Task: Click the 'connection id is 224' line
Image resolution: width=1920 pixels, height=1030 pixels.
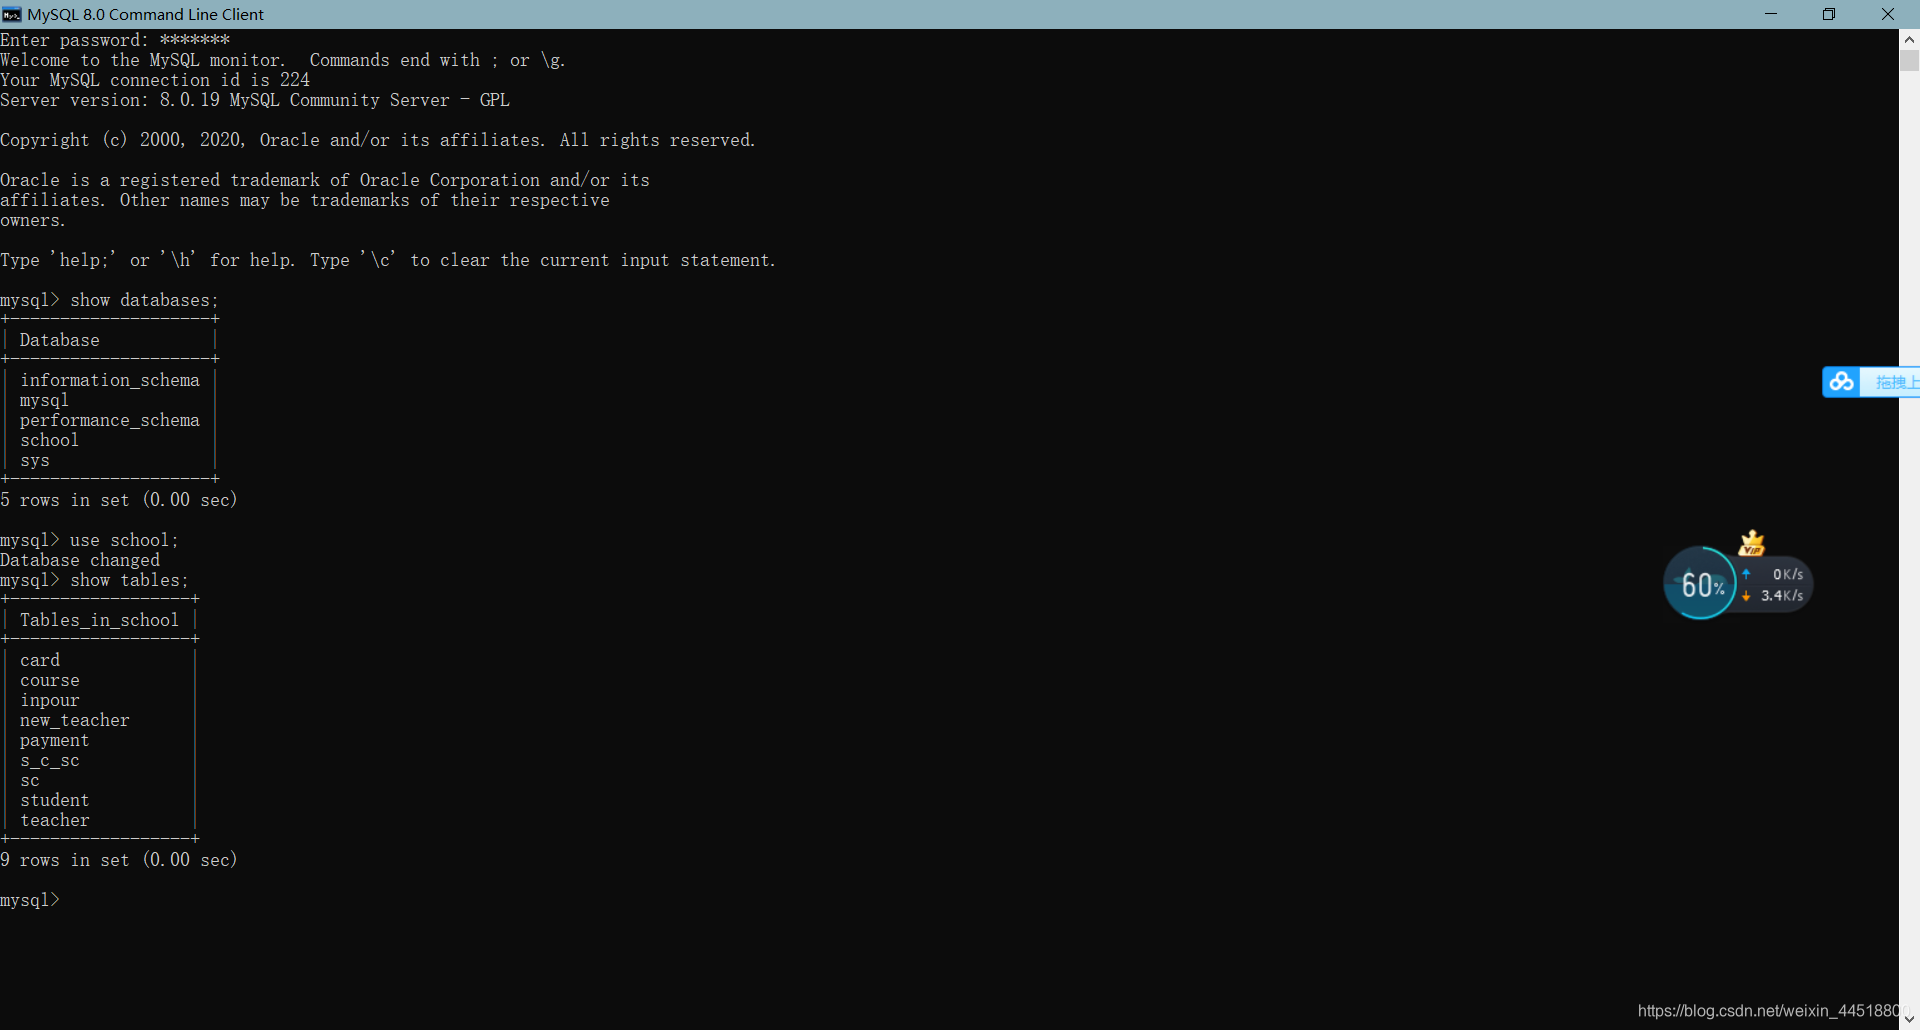Action: [x=155, y=80]
